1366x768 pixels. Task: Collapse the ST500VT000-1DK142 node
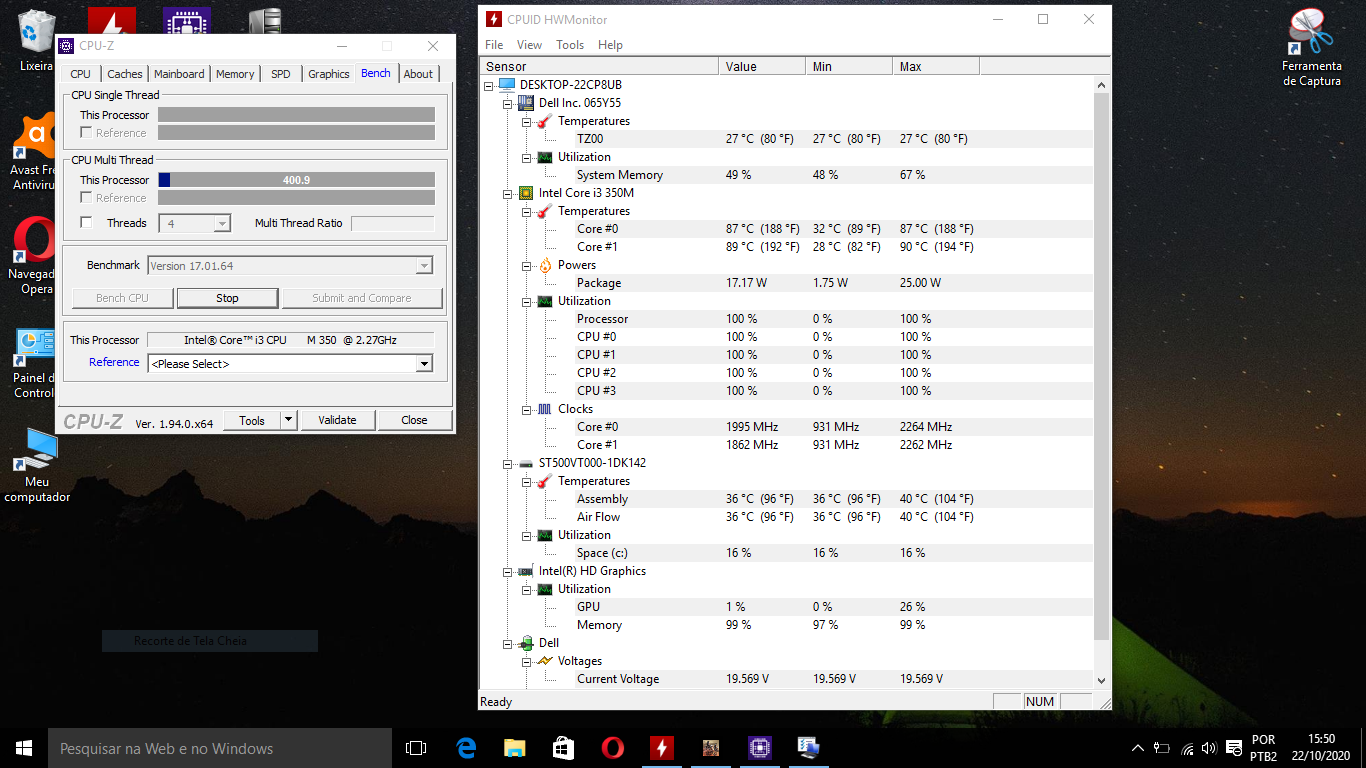[x=508, y=463]
